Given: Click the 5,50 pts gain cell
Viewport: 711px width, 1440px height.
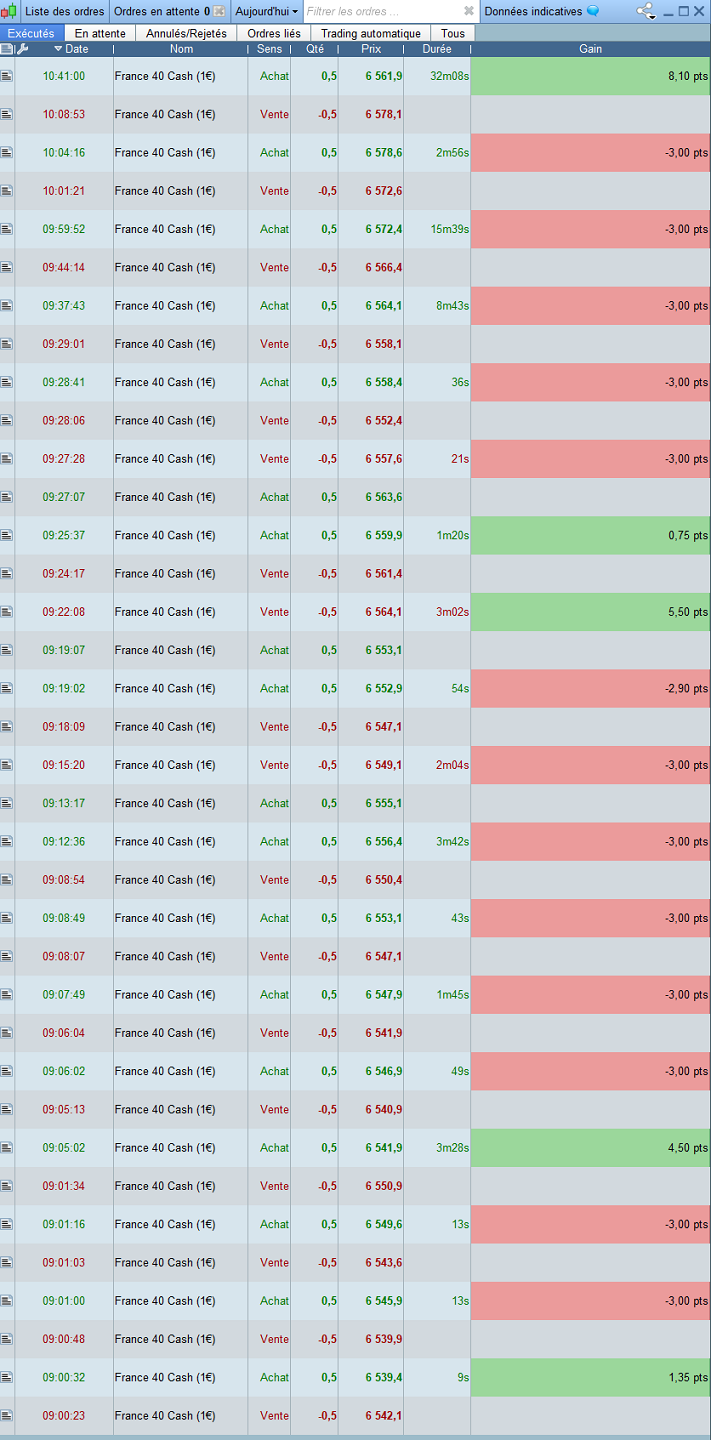Looking at the screenshot, I should (590, 612).
